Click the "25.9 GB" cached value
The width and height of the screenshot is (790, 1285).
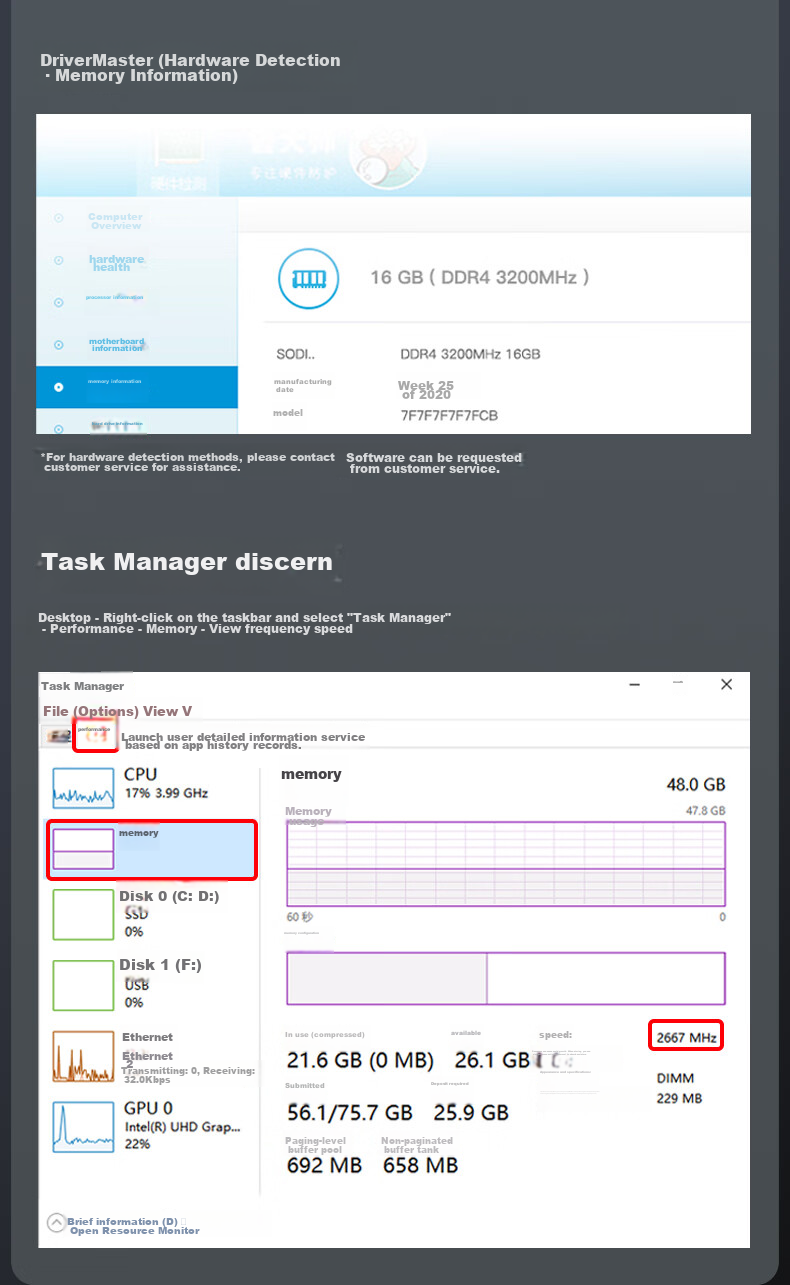471,1112
